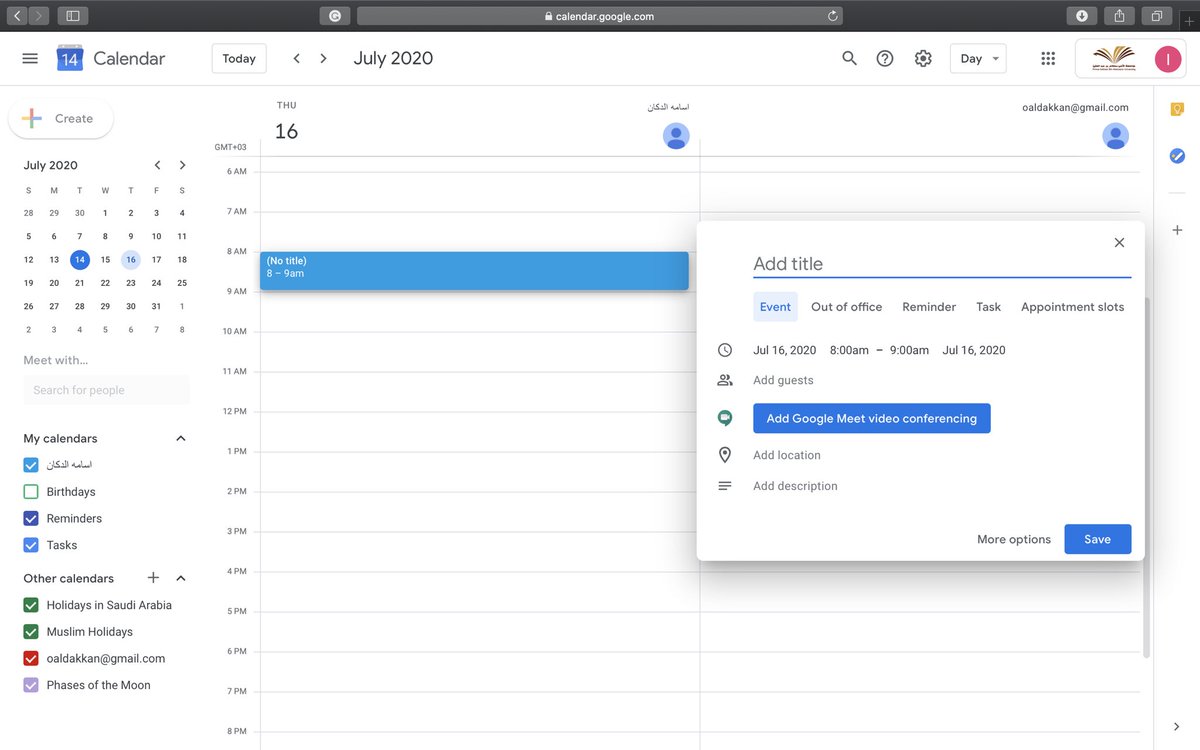
Task: Open the main menu hamburger icon
Action: pyautogui.click(x=30, y=58)
